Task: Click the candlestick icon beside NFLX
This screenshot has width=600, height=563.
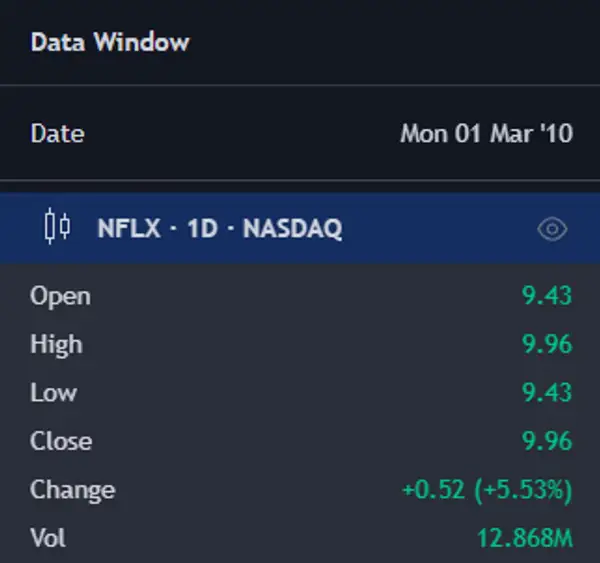Action: pos(58,228)
